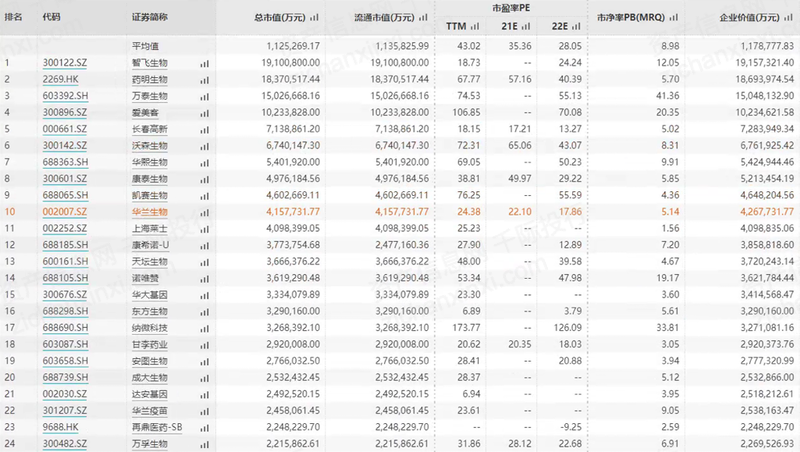
Task: Click the chart icon next to TTM header
Action: coord(475,26)
